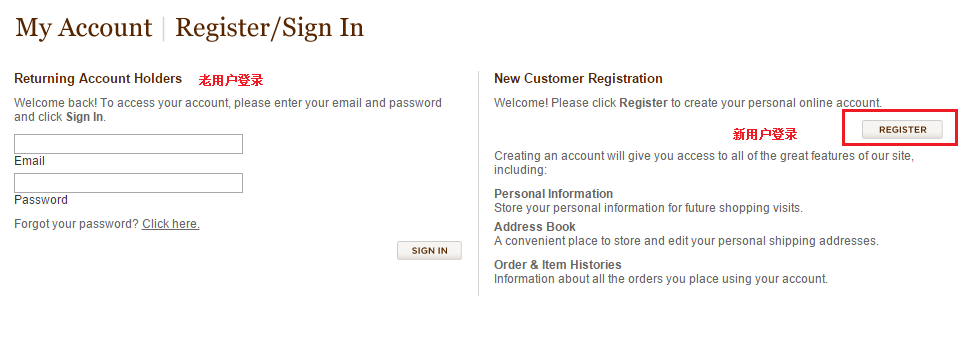The height and width of the screenshot is (361, 960).
Task: Click the red '老用户登录' annotation
Action: [x=231, y=80]
